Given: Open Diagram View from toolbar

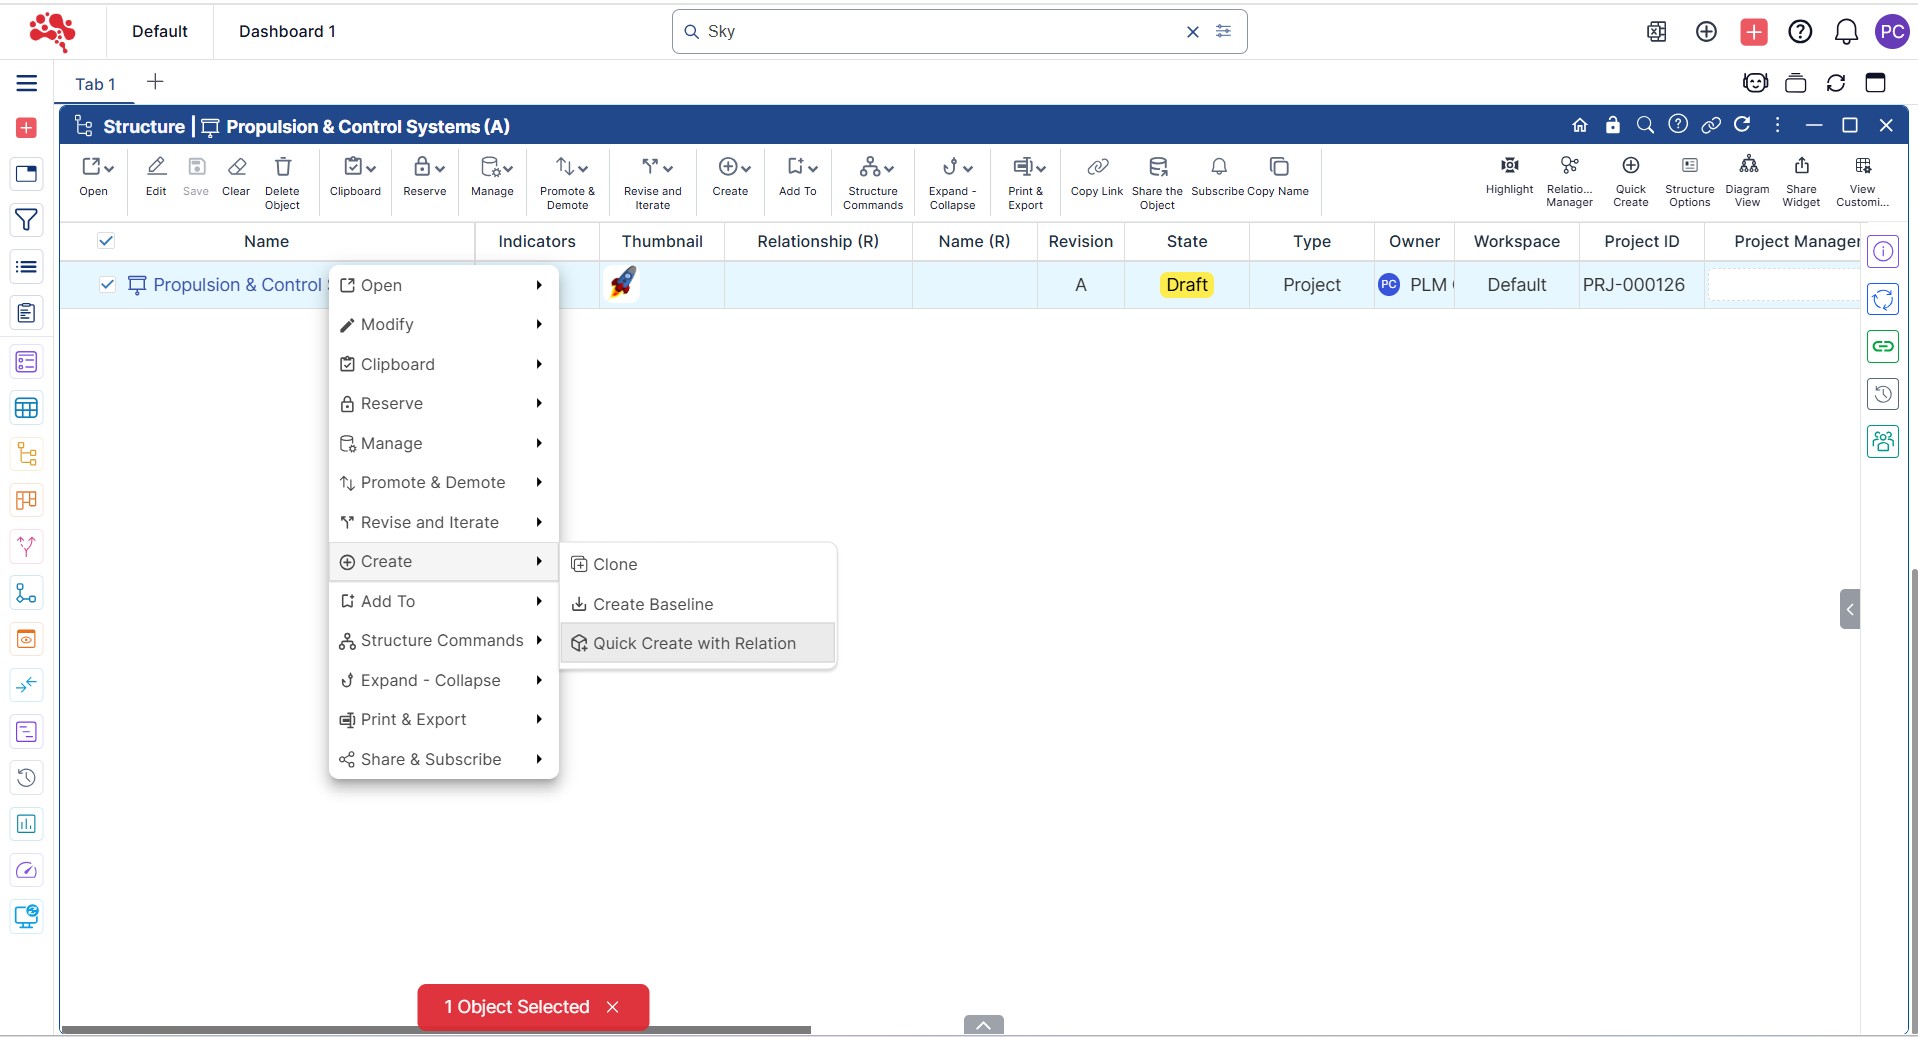Looking at the screenshot, I should click(x=1747, y=166).
